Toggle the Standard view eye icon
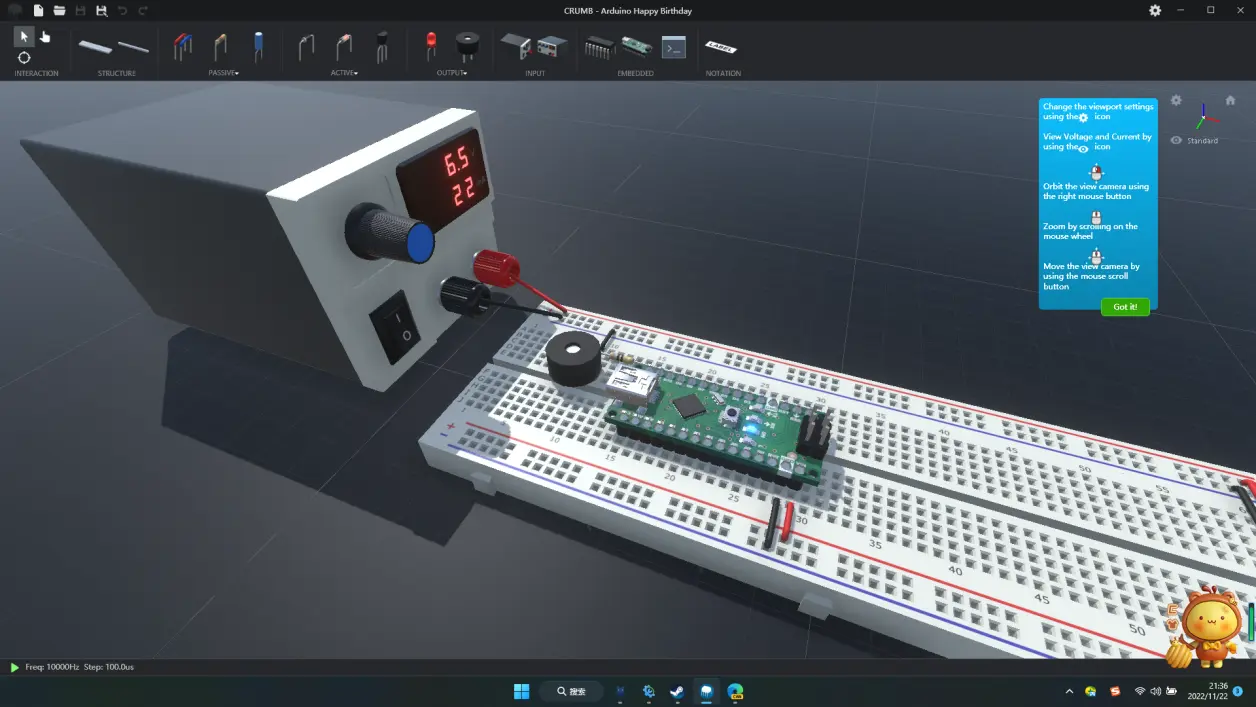1256x707 pixels. point(1176,141)
